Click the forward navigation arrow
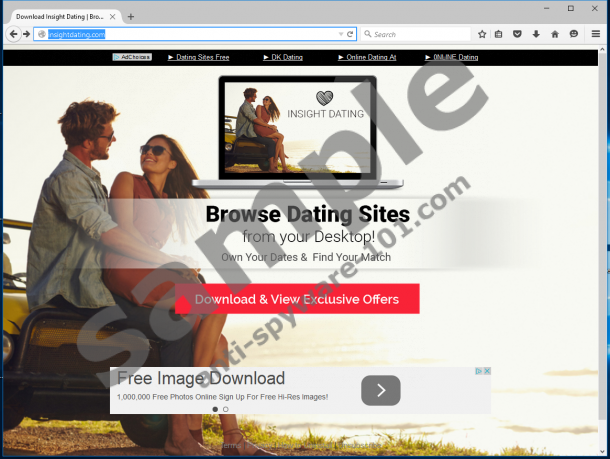 [x=25, y=34]
